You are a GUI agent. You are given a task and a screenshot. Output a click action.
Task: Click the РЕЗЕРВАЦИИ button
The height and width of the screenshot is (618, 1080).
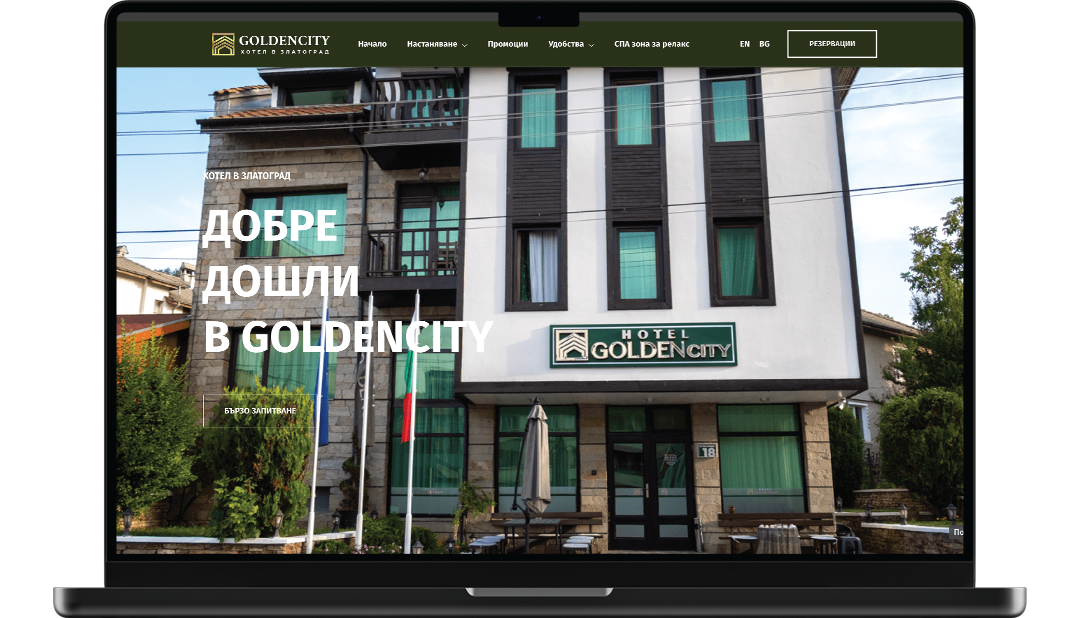click(x=832, y=43)
